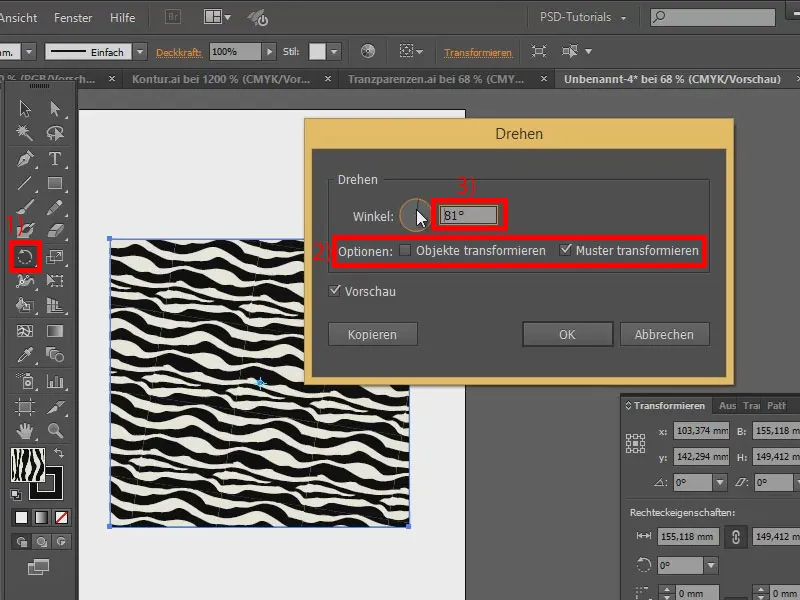Image resolution: width=800 pixels, height=600 pixels.
Task: Choose a reference point in Transformieren panel
Action: pyautogui.click(x=635, y=443)
